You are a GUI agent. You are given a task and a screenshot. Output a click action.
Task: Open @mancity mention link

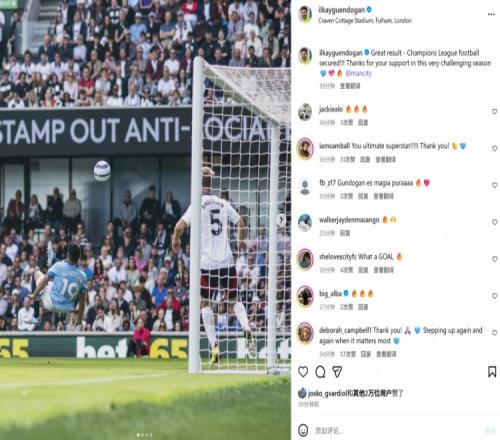[358, 73]
